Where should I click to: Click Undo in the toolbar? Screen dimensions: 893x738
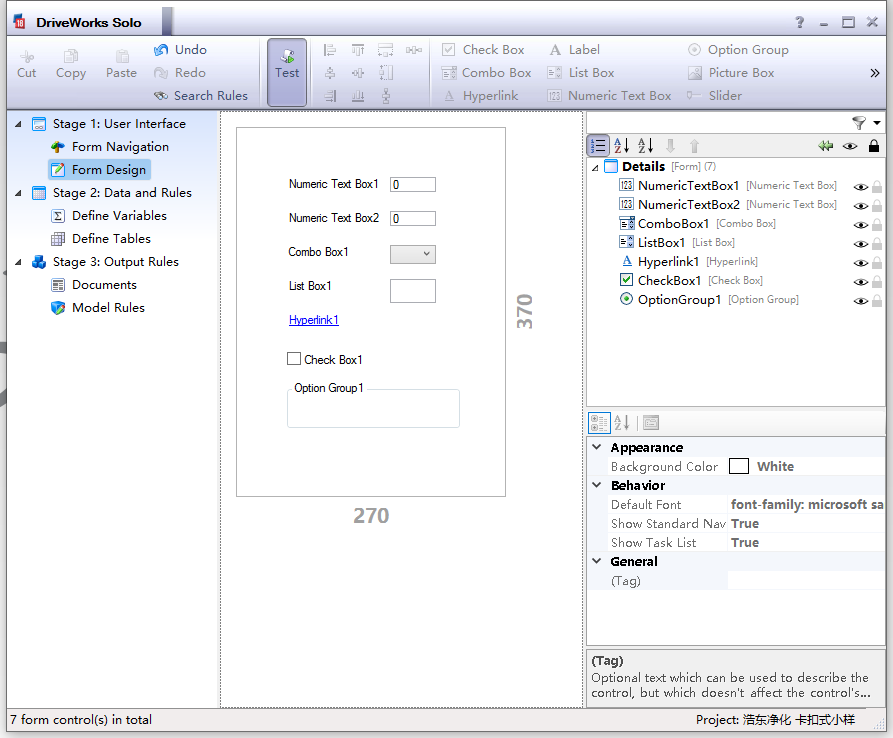(180, 50)
